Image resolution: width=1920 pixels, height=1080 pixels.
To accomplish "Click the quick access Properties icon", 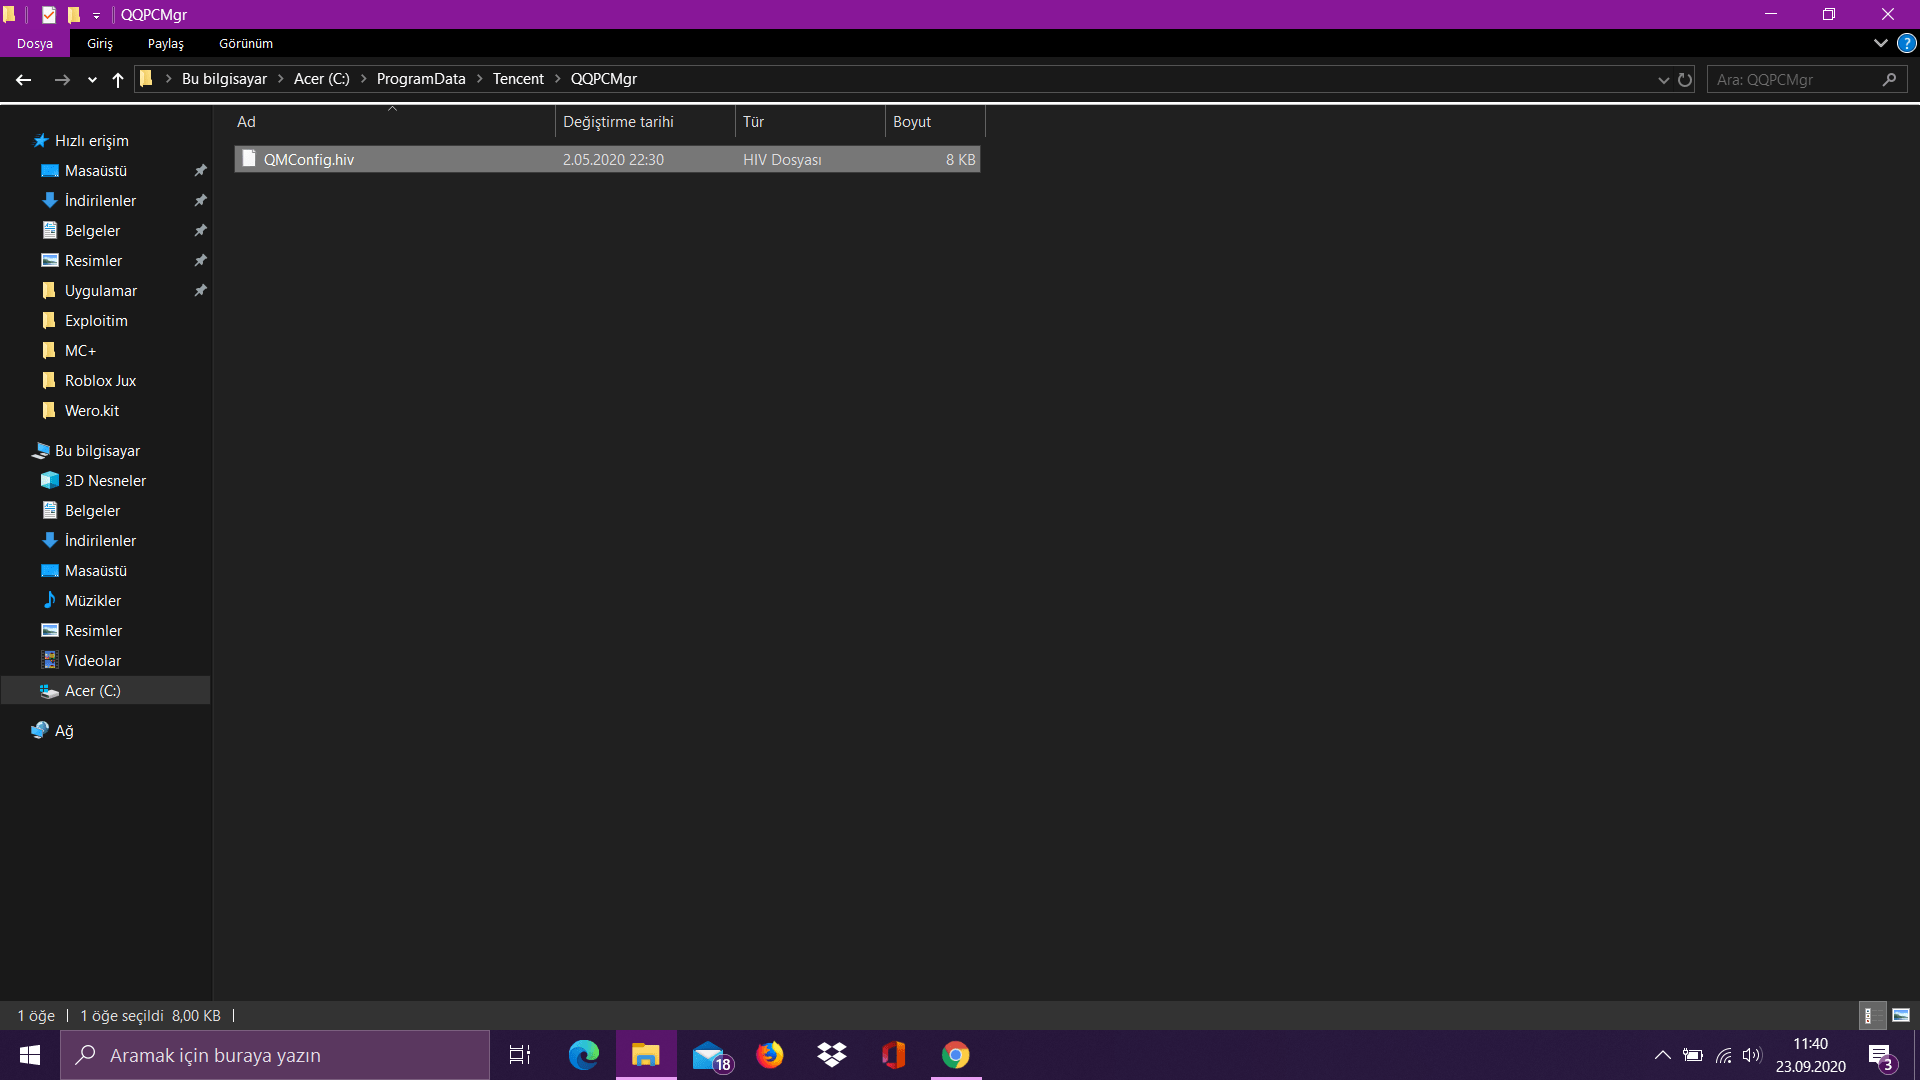I will (x=48, y=14).
